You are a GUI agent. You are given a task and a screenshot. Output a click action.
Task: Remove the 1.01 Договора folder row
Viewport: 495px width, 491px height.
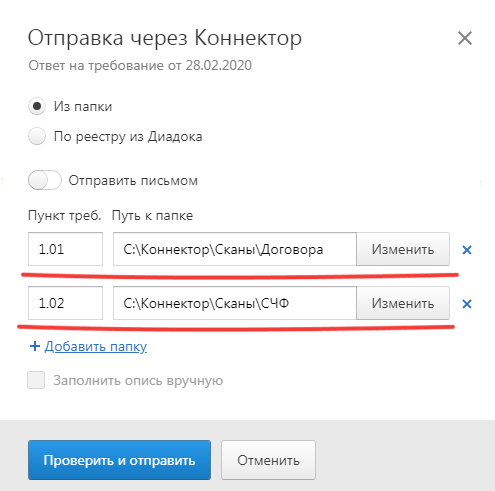467,250
